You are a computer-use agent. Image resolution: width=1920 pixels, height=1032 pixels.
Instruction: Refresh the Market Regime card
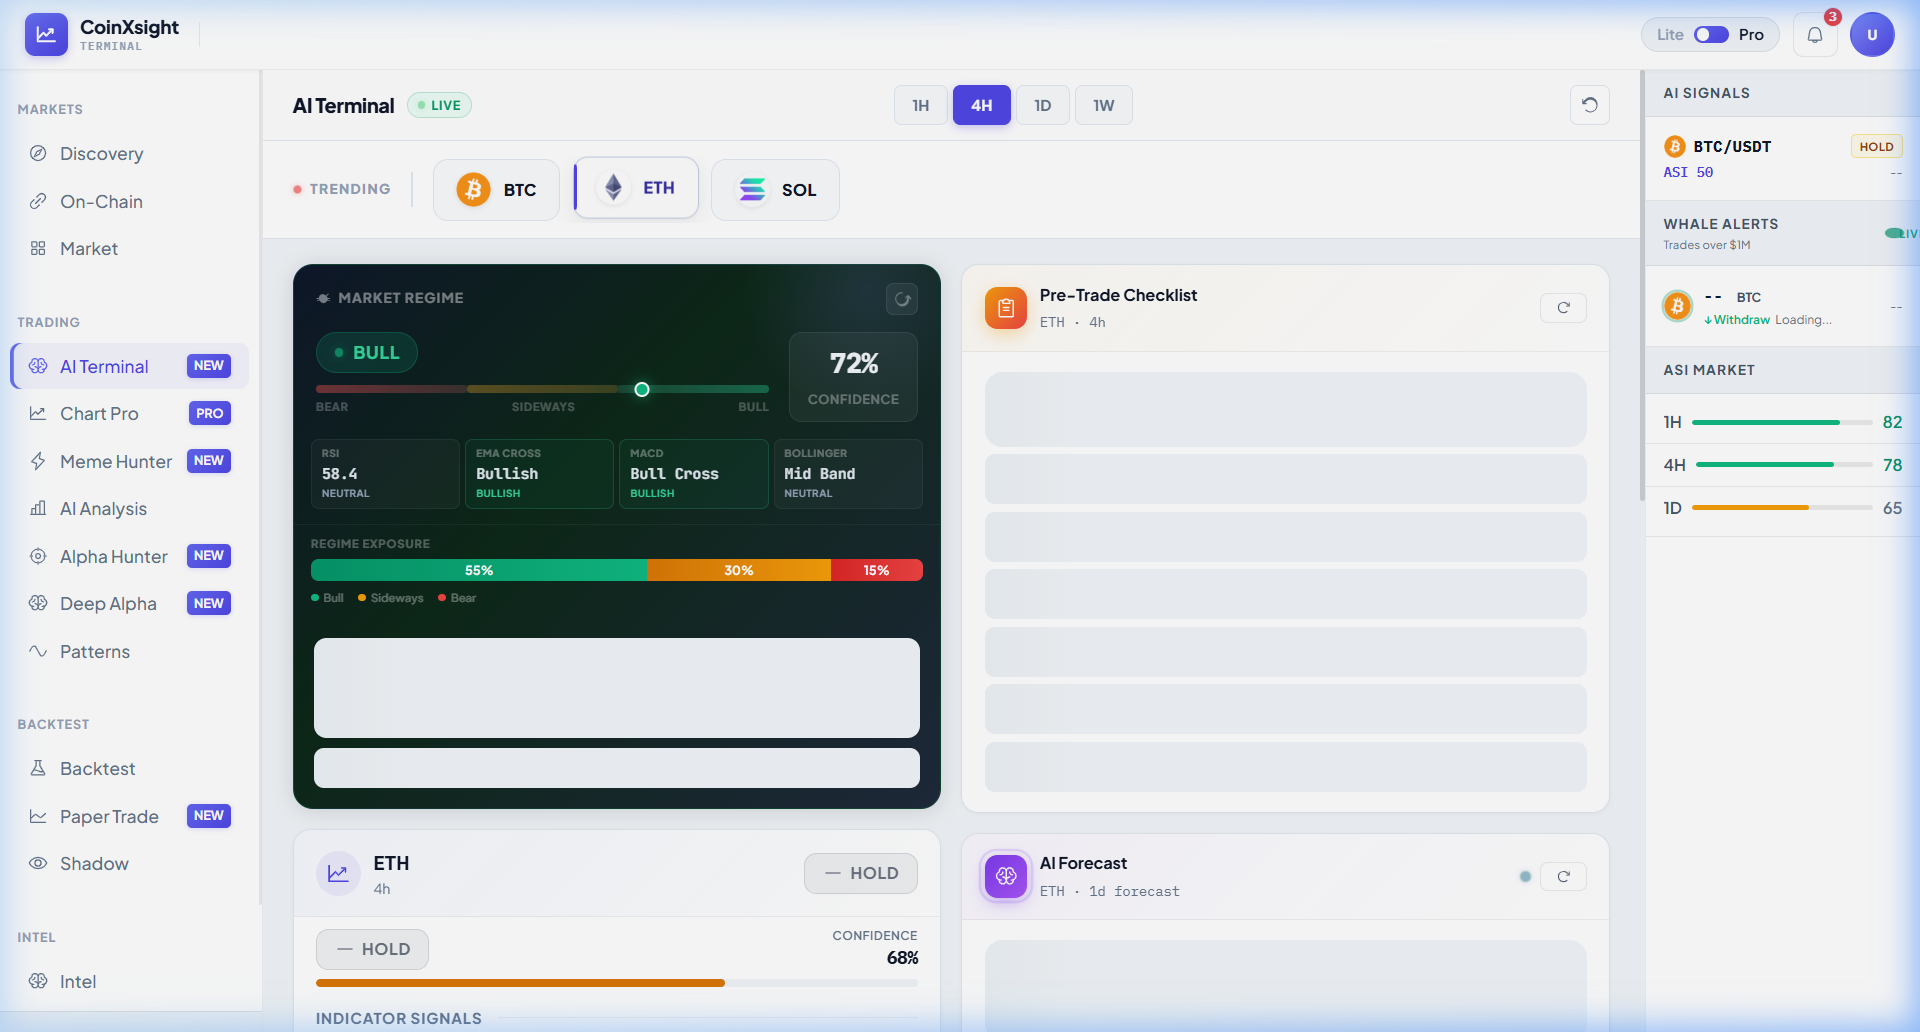click(902, 299)
